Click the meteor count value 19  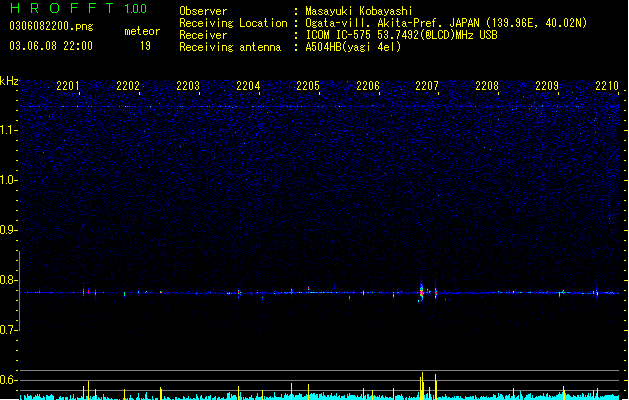point(145,46)
